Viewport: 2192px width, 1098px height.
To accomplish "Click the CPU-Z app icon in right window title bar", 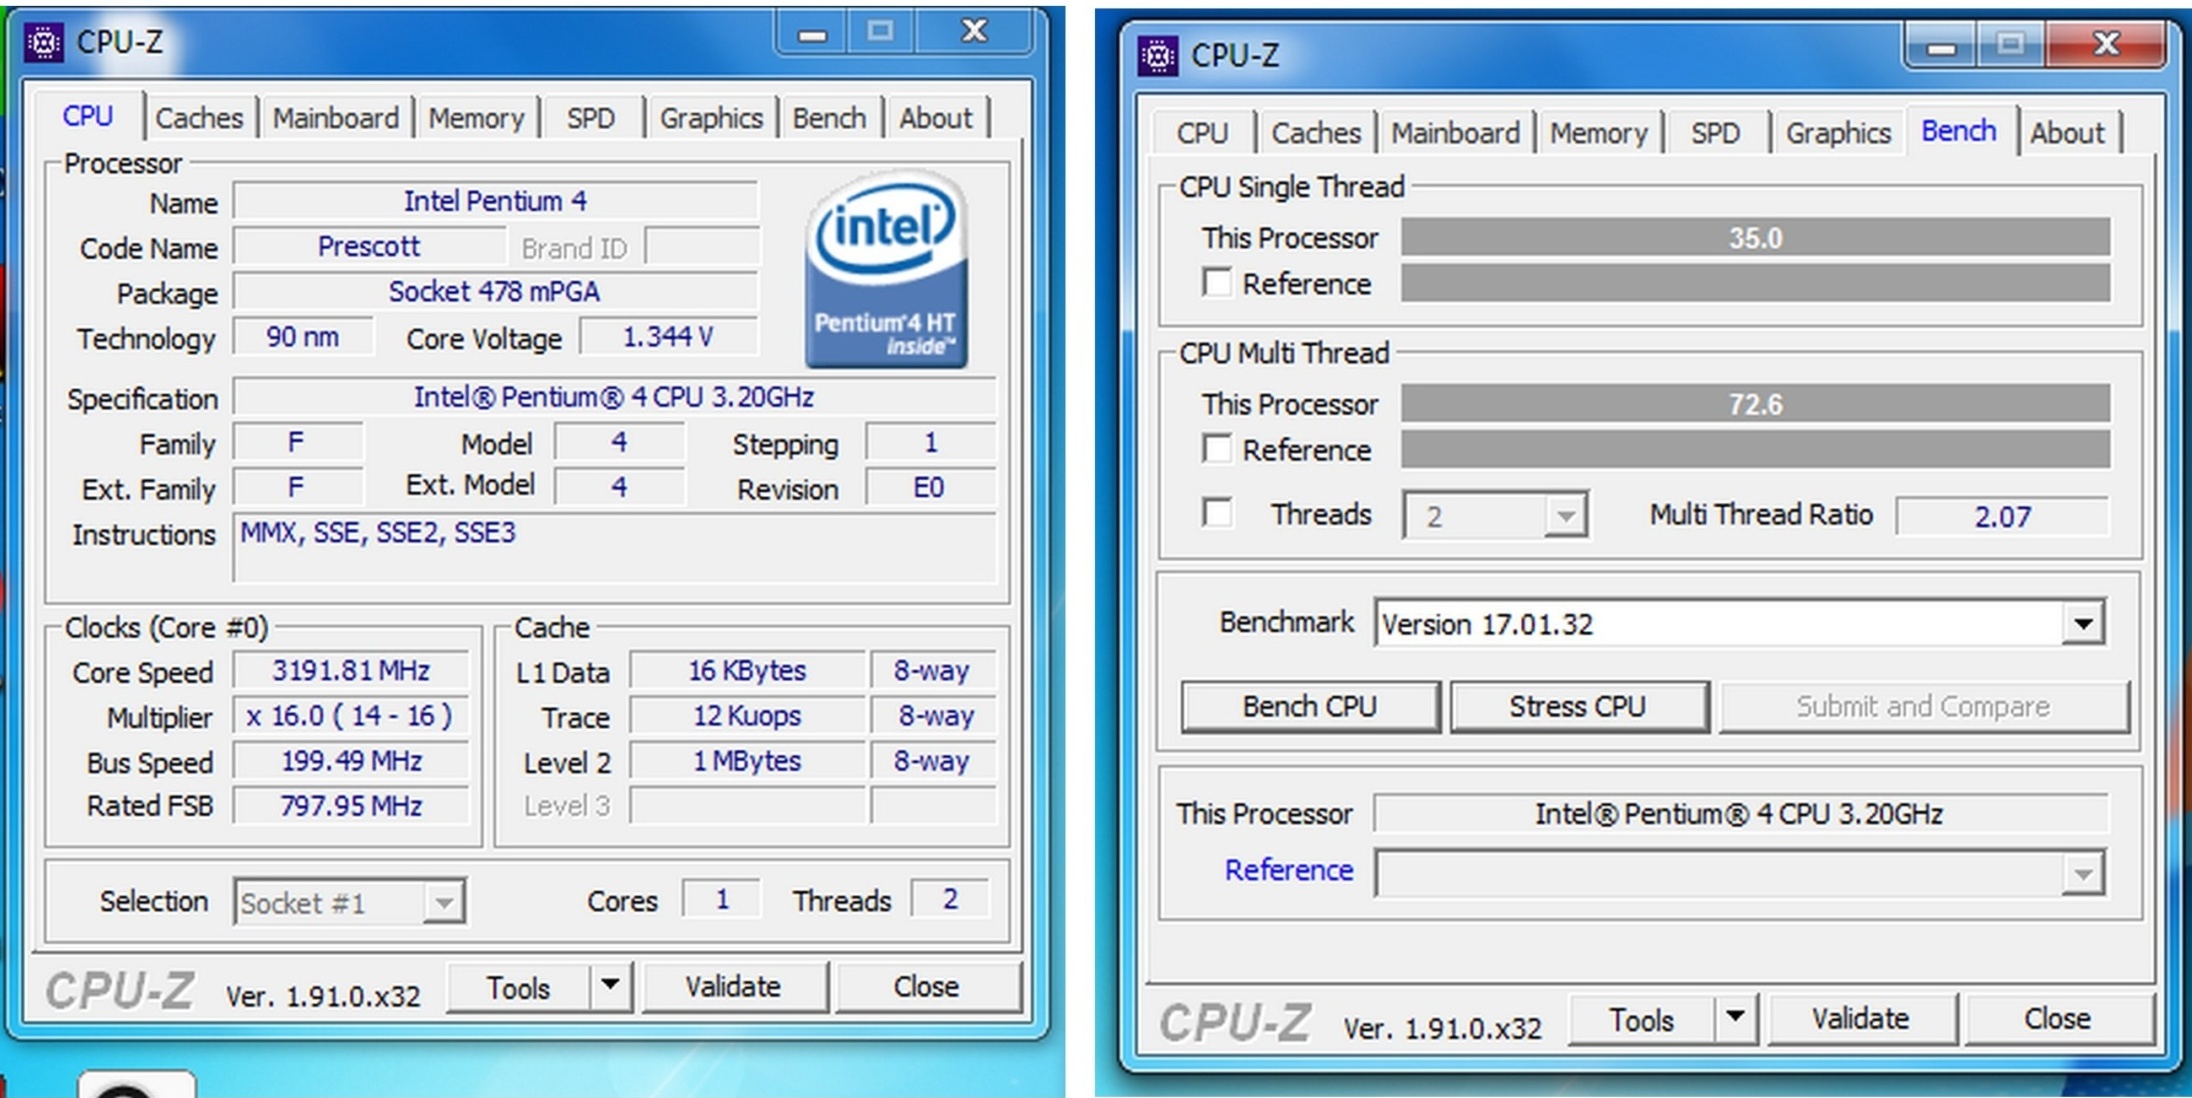I will 1158,56.
